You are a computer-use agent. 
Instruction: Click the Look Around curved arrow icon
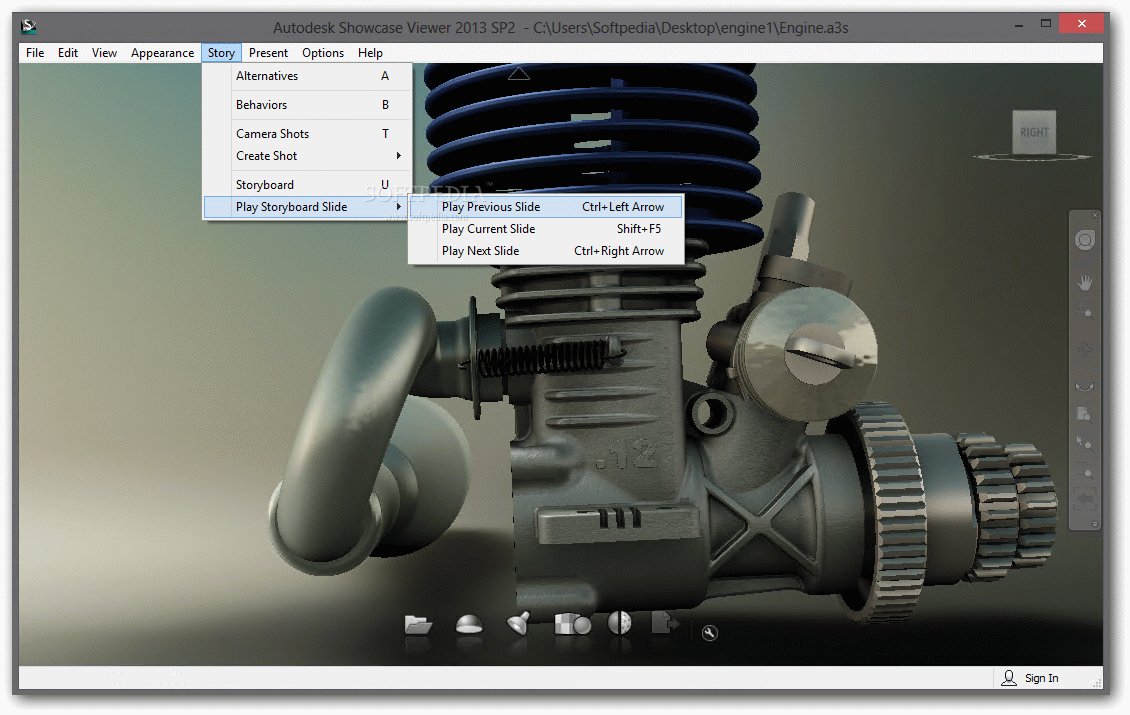point(1085,386)
